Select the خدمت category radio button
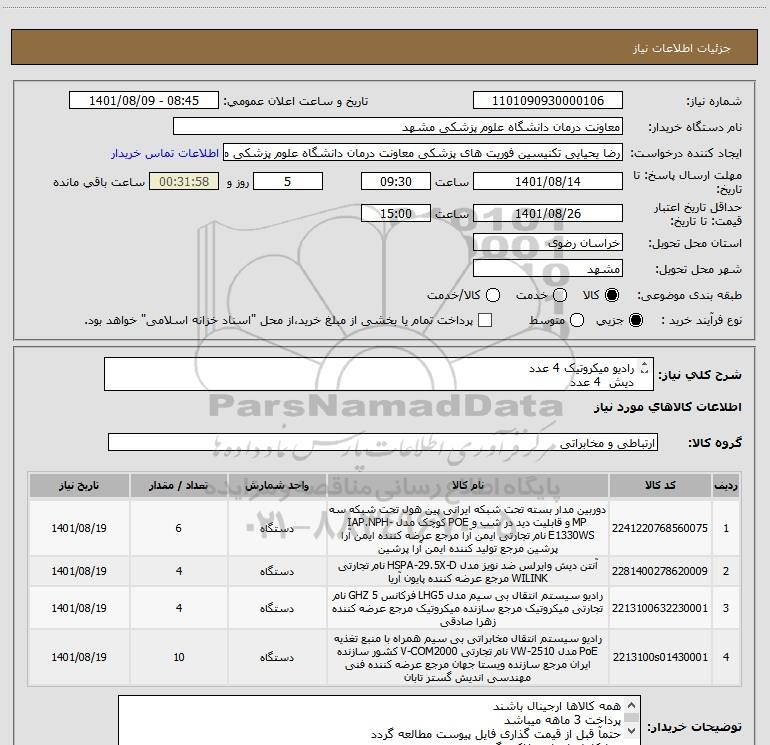The height and width of the screenshot is (745, 770). point(560,295)
